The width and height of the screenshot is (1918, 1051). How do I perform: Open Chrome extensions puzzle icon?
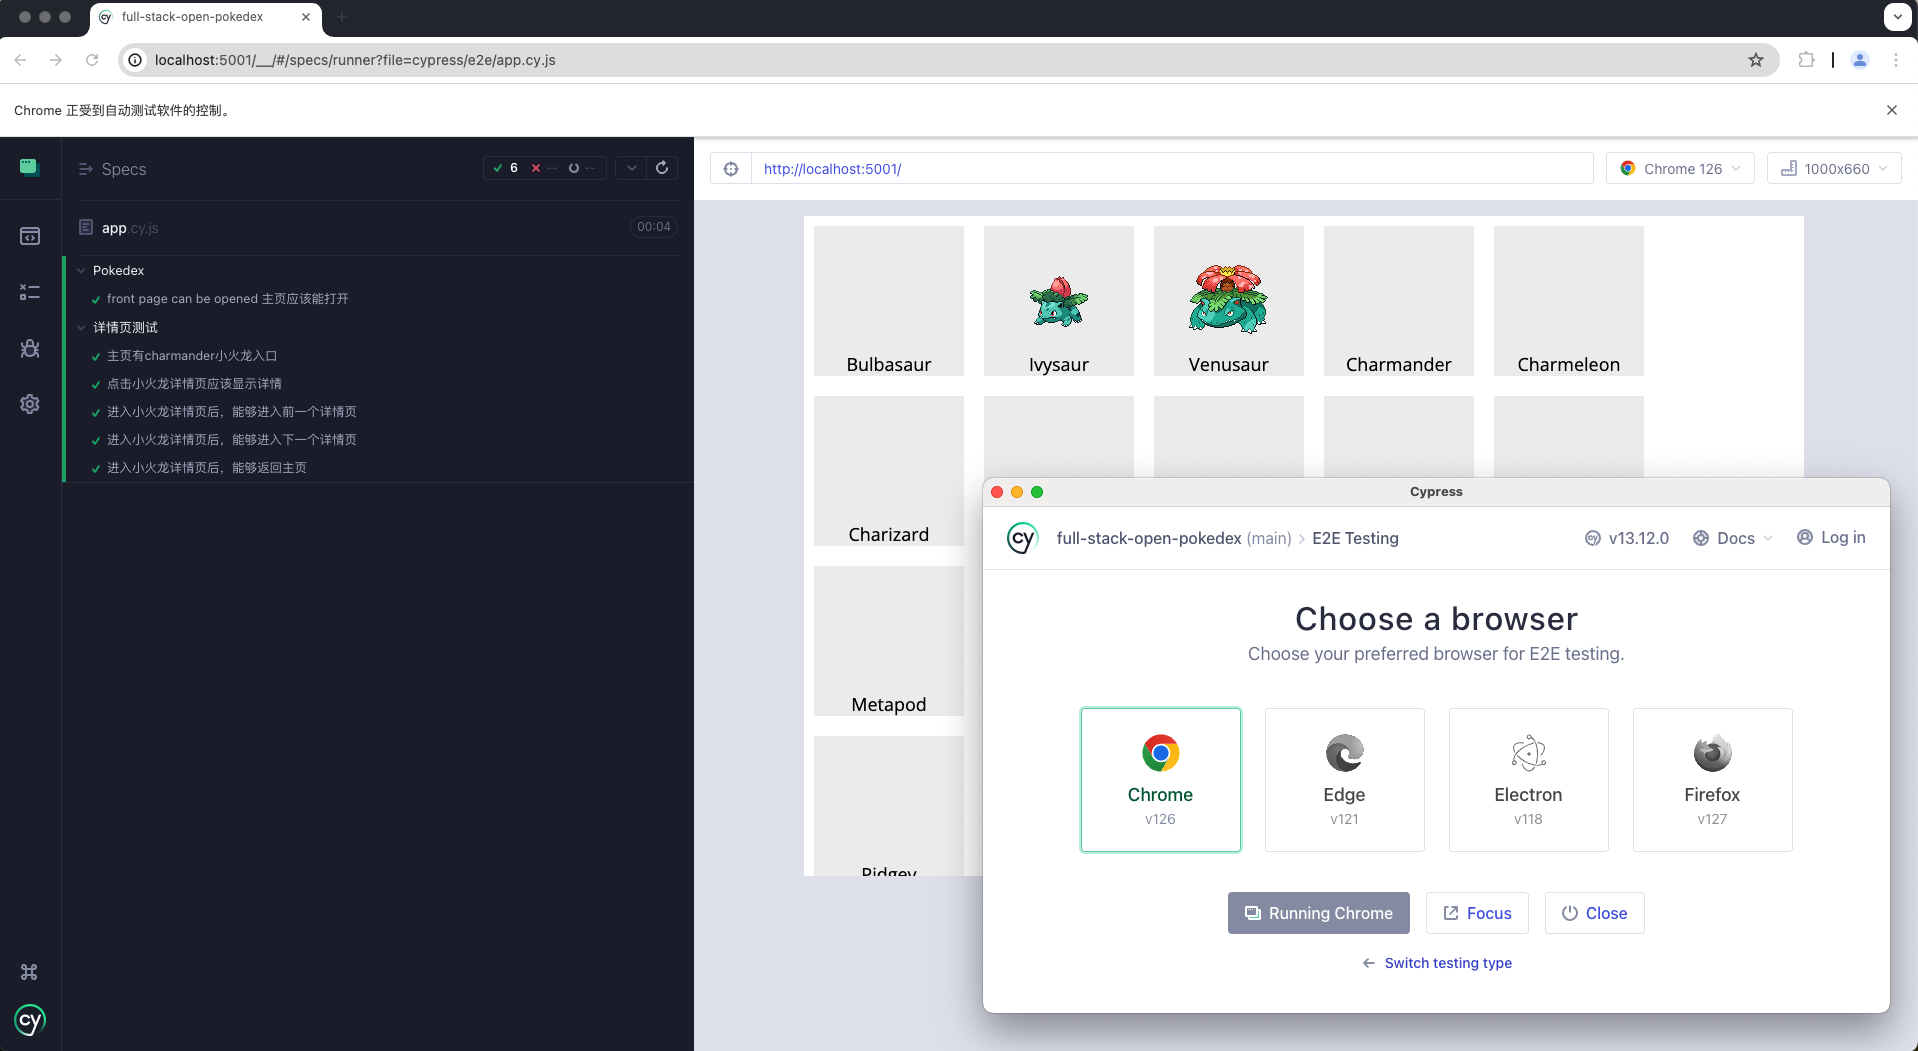tap(1806, 60)
